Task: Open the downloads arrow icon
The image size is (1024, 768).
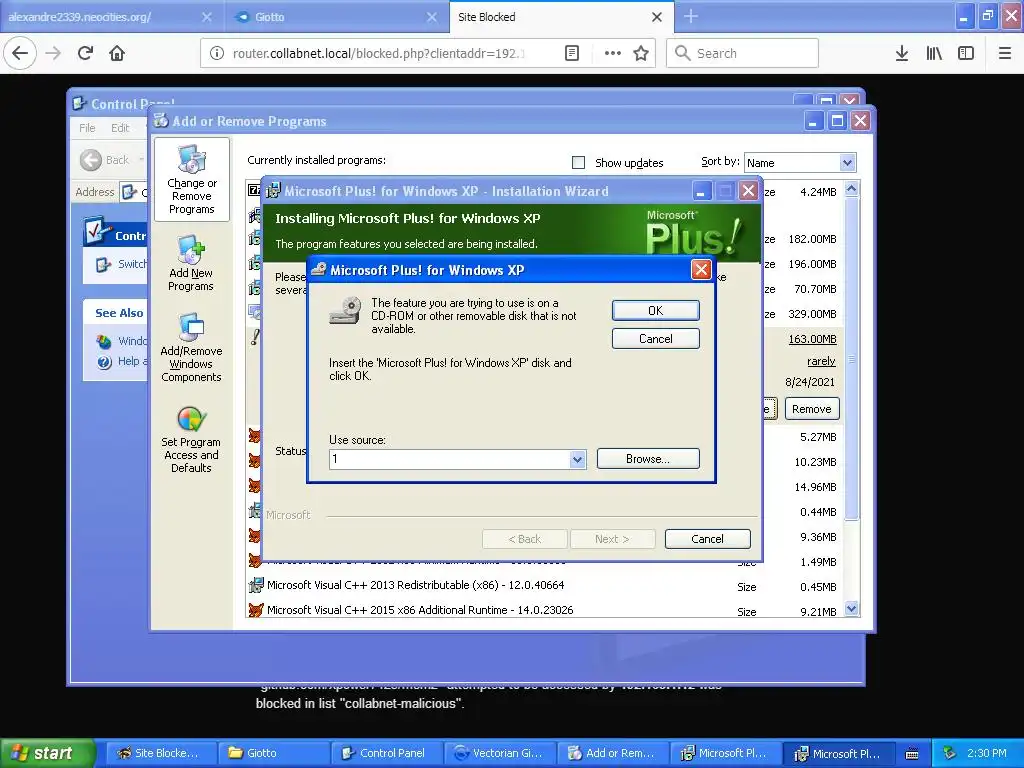Action: pyautogui.click(x=902, y=53)
